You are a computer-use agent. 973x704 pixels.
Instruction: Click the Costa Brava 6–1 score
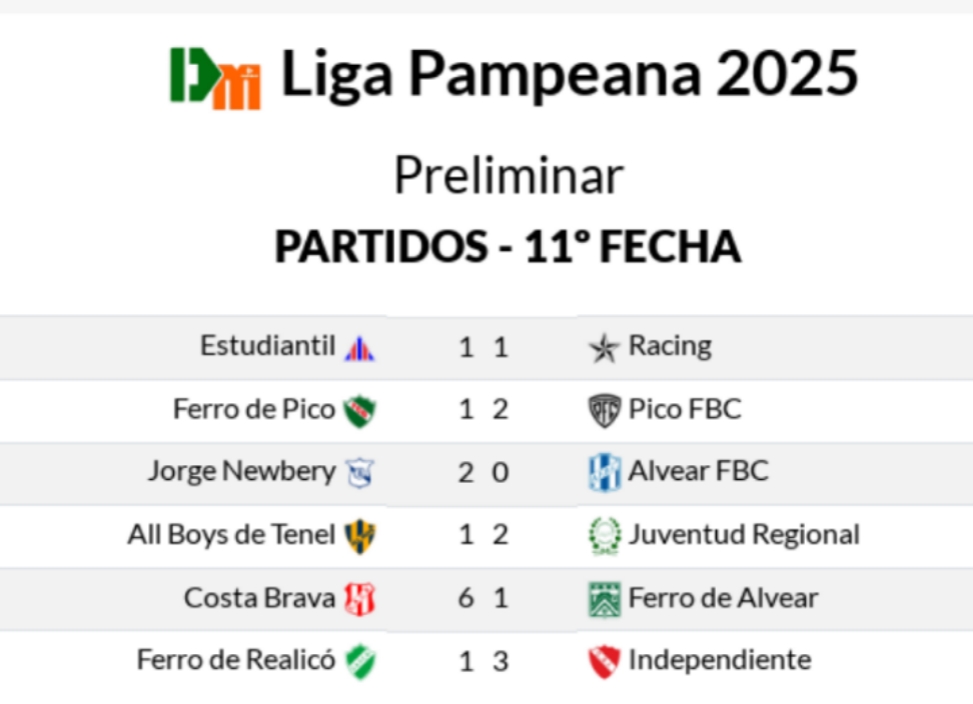tap(484, 598)
